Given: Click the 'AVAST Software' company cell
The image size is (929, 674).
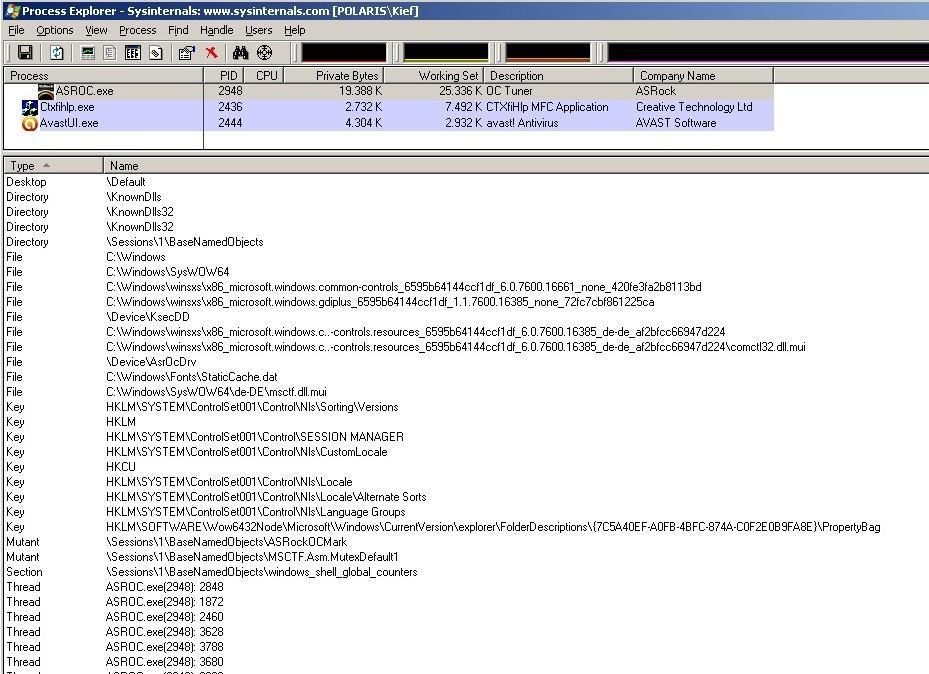Looking at the screenshot, I should point(676,123).
